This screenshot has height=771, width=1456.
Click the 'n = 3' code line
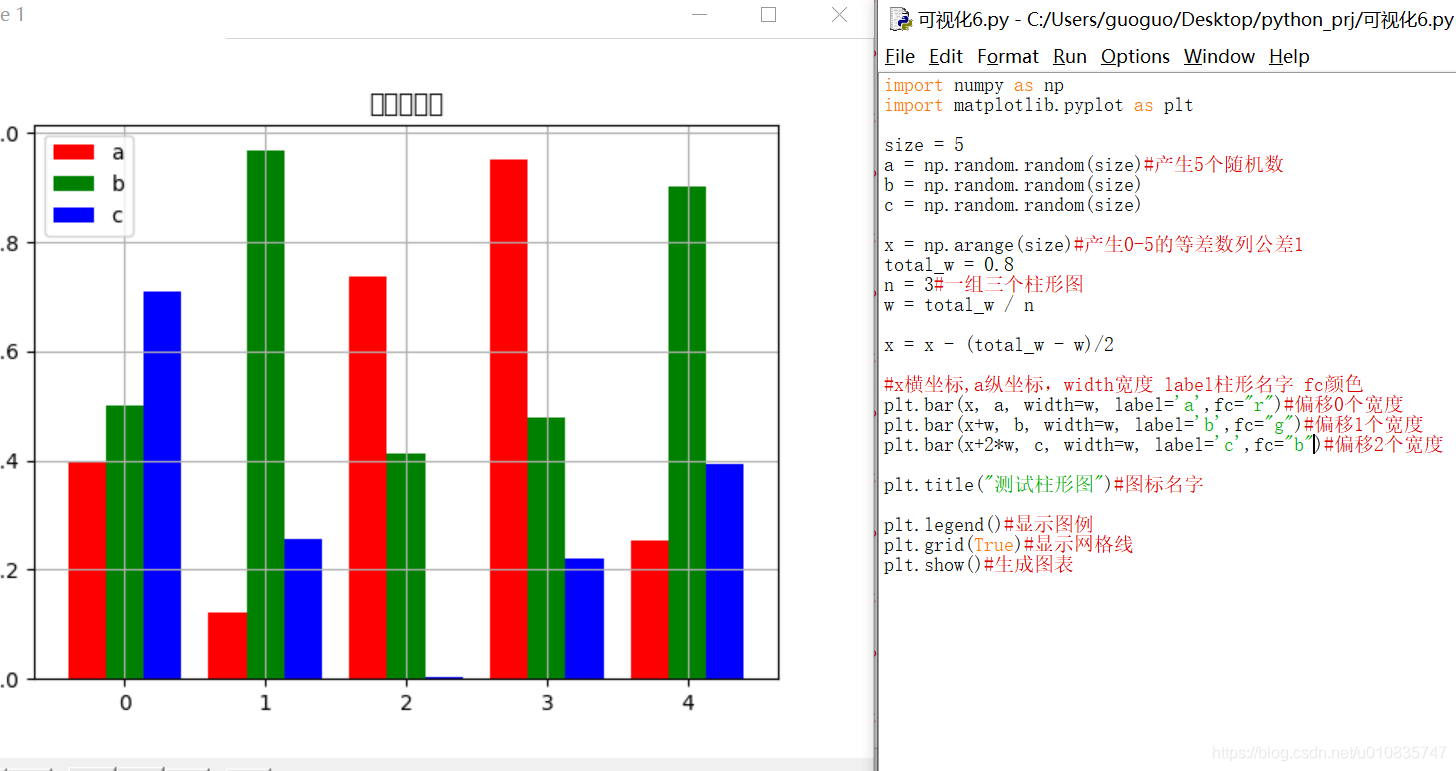984,285
